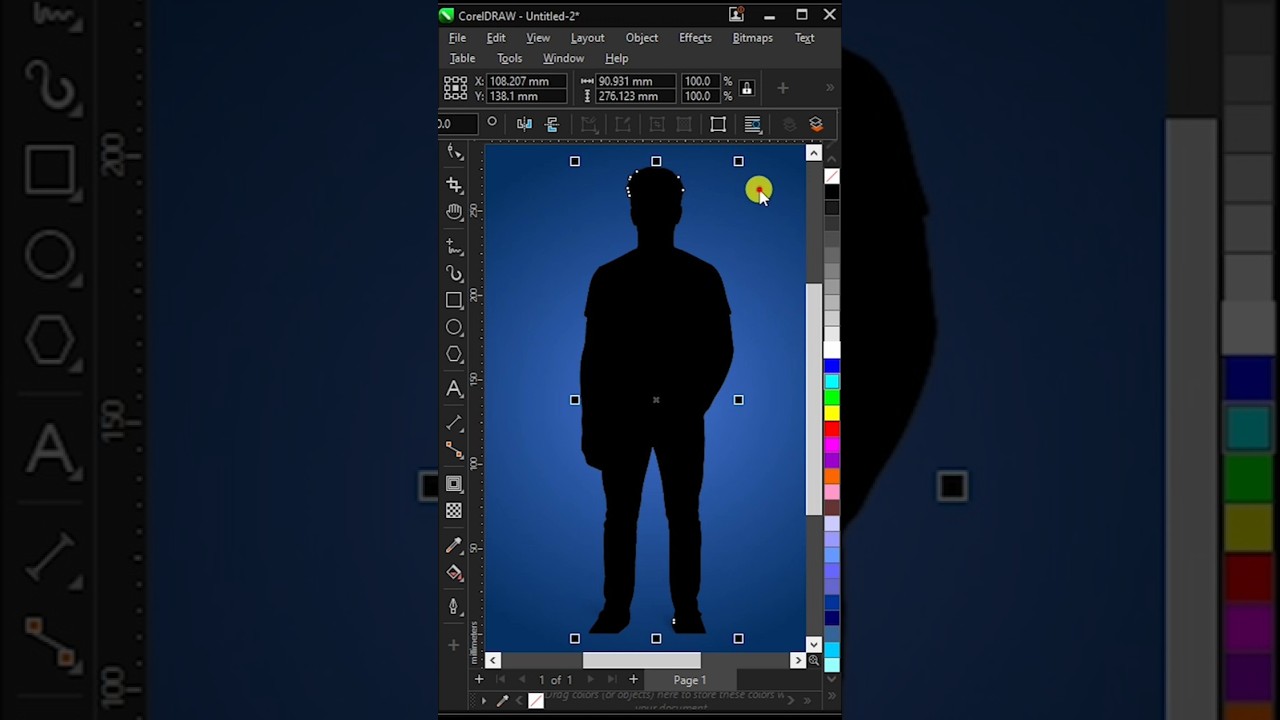
Task: Click the vertical scrollbar up arrow
Action: pyautogui.click(x=813, y=153)
